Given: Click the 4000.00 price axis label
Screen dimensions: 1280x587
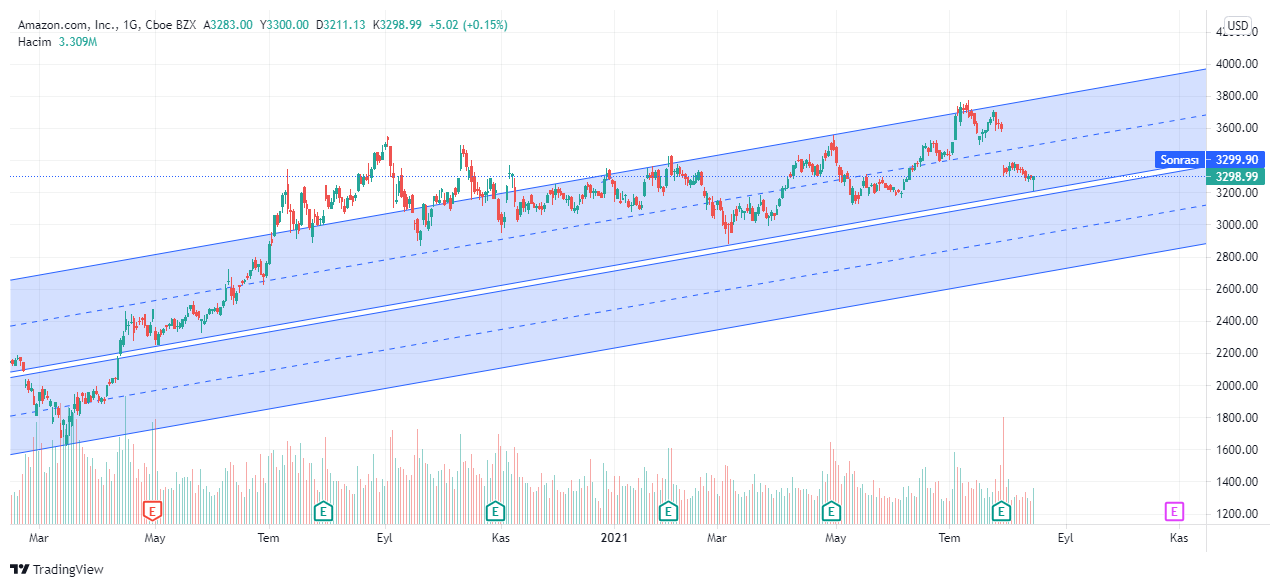Looking at the screenshot, I should click(1238, 64).
